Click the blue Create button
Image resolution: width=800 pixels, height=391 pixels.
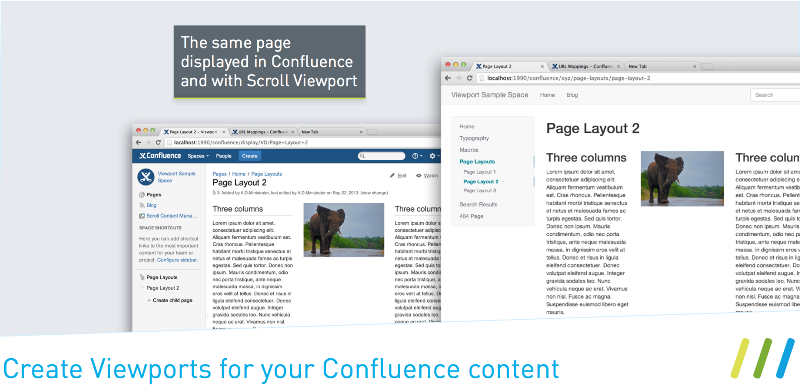(249, 156)
